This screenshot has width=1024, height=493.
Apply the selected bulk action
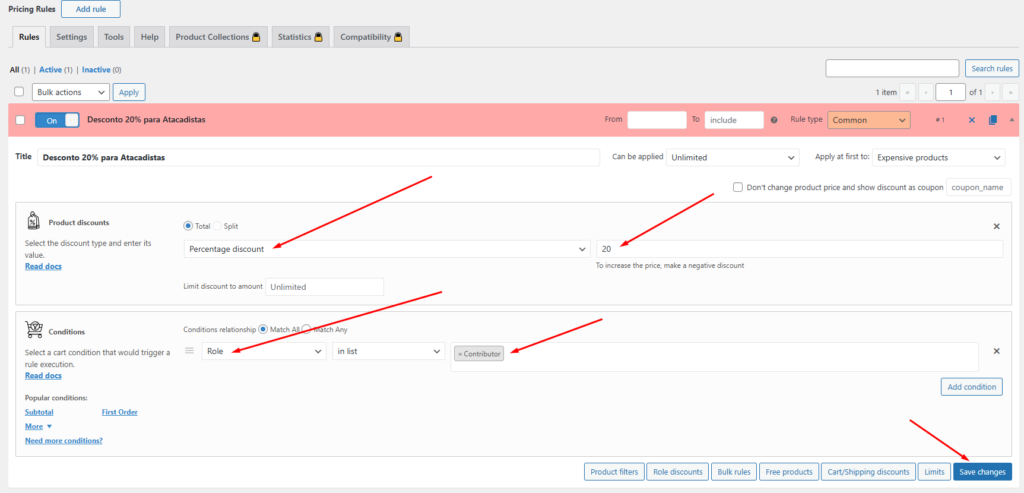click(129, 92)
